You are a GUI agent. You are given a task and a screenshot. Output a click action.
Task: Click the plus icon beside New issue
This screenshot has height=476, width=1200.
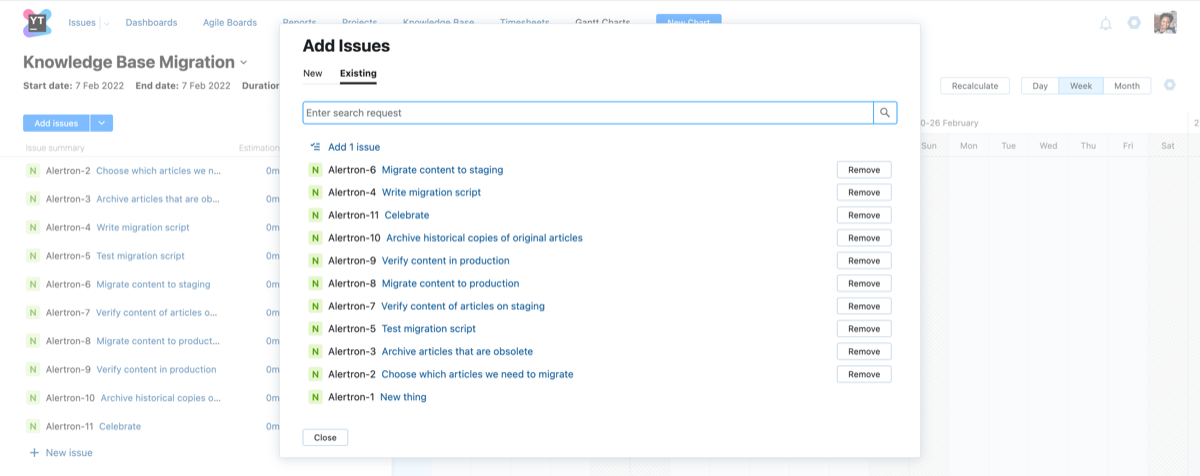(x=34, y=452)
